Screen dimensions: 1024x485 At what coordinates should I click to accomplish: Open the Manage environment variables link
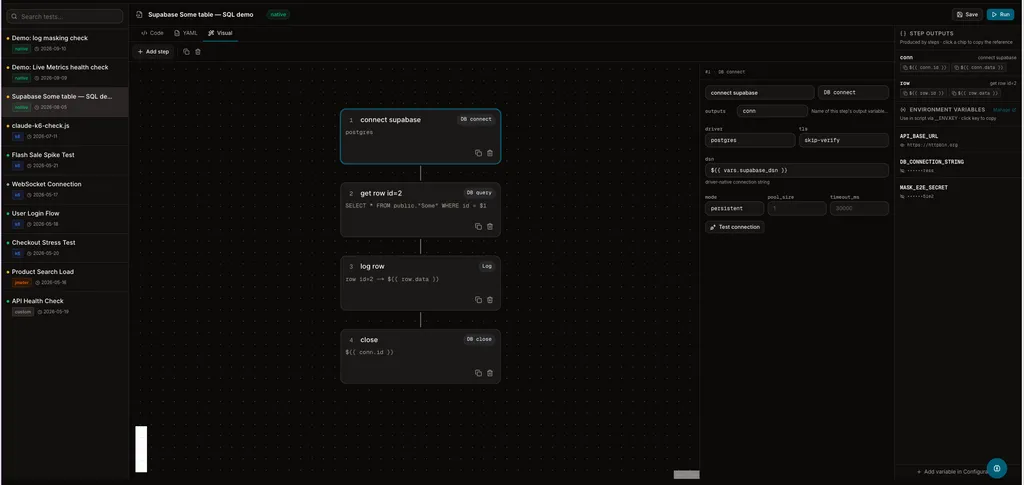[1004, 110]
